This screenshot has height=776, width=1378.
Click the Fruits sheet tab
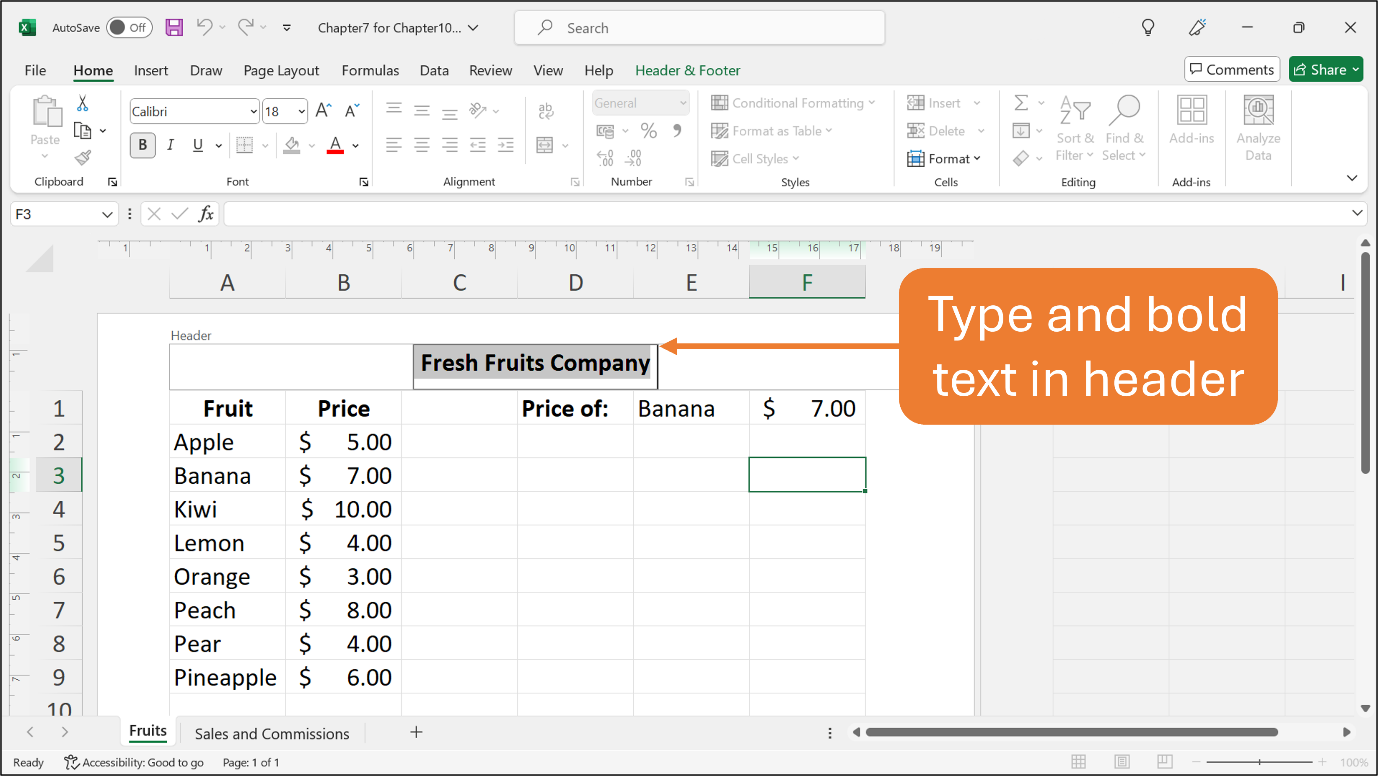(148, 731)
